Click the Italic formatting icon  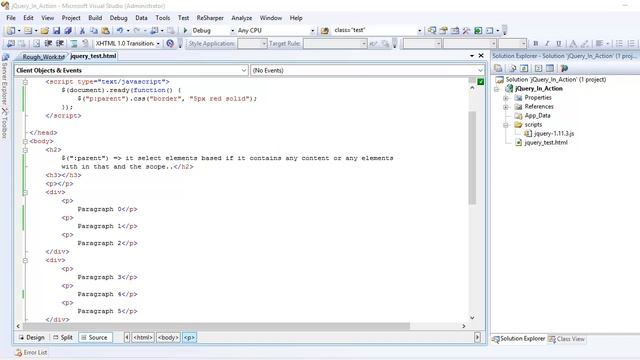pyautogui.click(x=547, y=44)
